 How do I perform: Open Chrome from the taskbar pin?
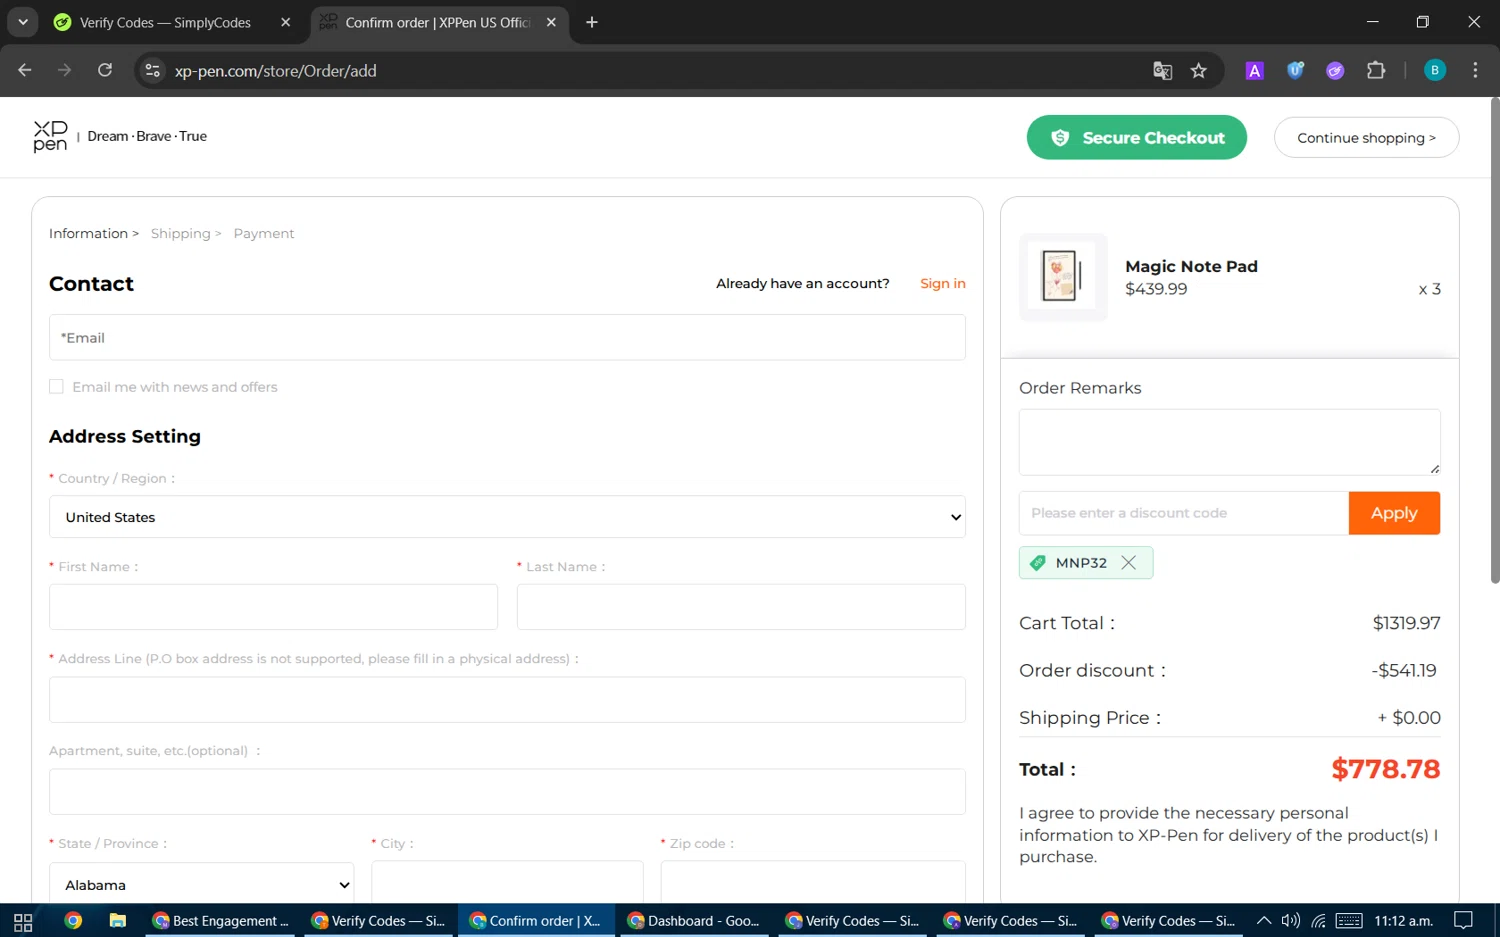pyautogui.click(x=73, y=921)
